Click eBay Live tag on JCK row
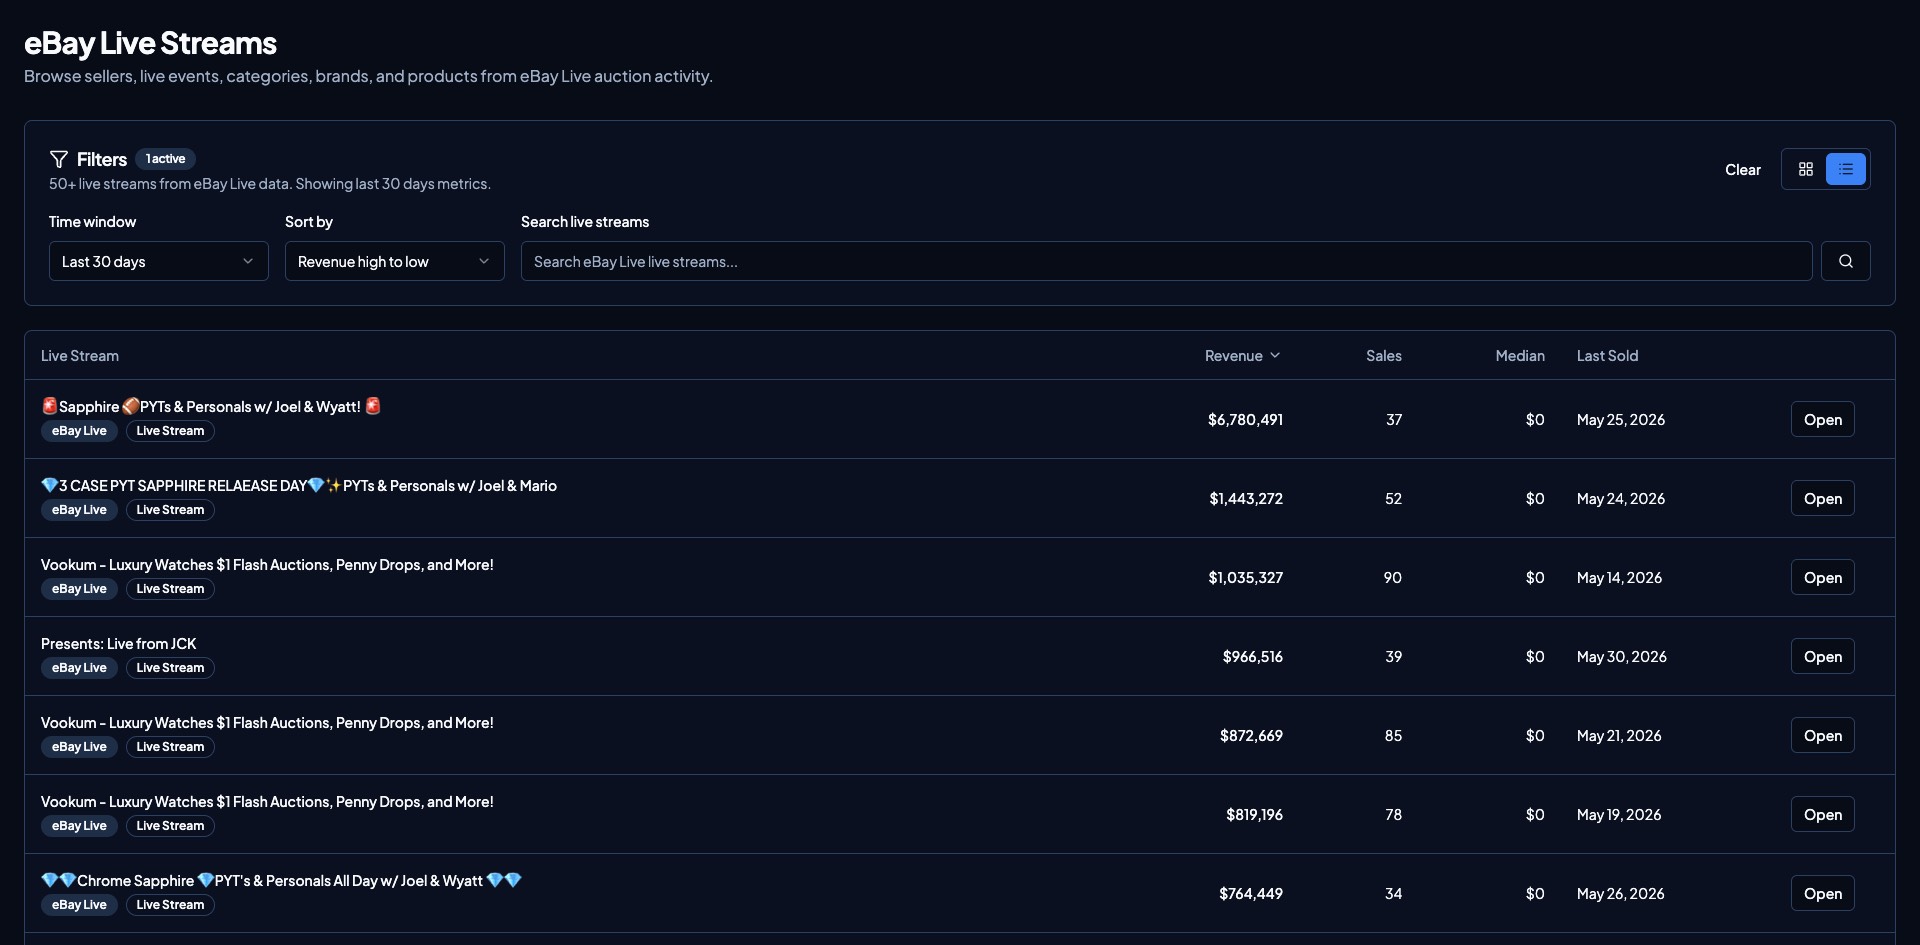1920x945 pixels. 79,668
